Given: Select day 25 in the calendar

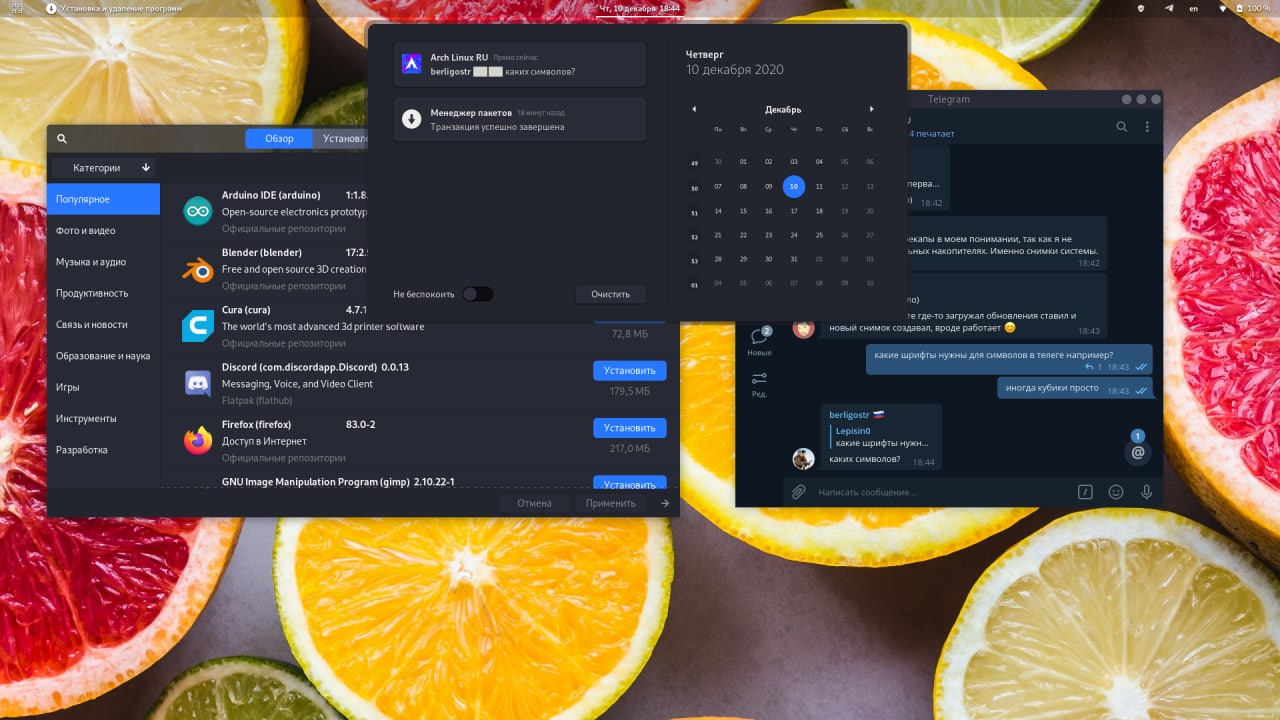Looking at the screenshot, I should coord(819,235).
